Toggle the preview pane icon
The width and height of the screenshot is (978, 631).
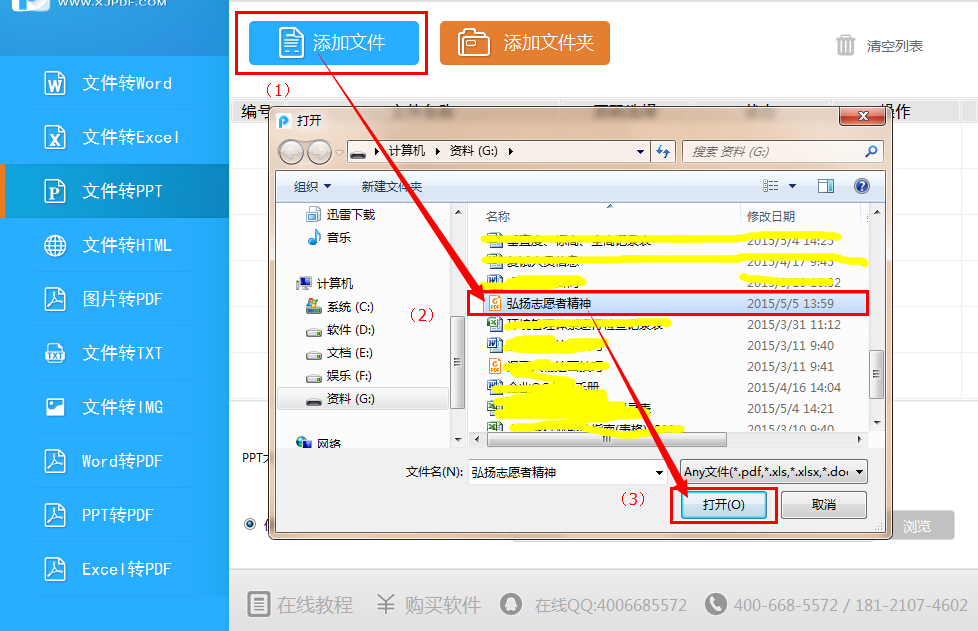point(826,186)
